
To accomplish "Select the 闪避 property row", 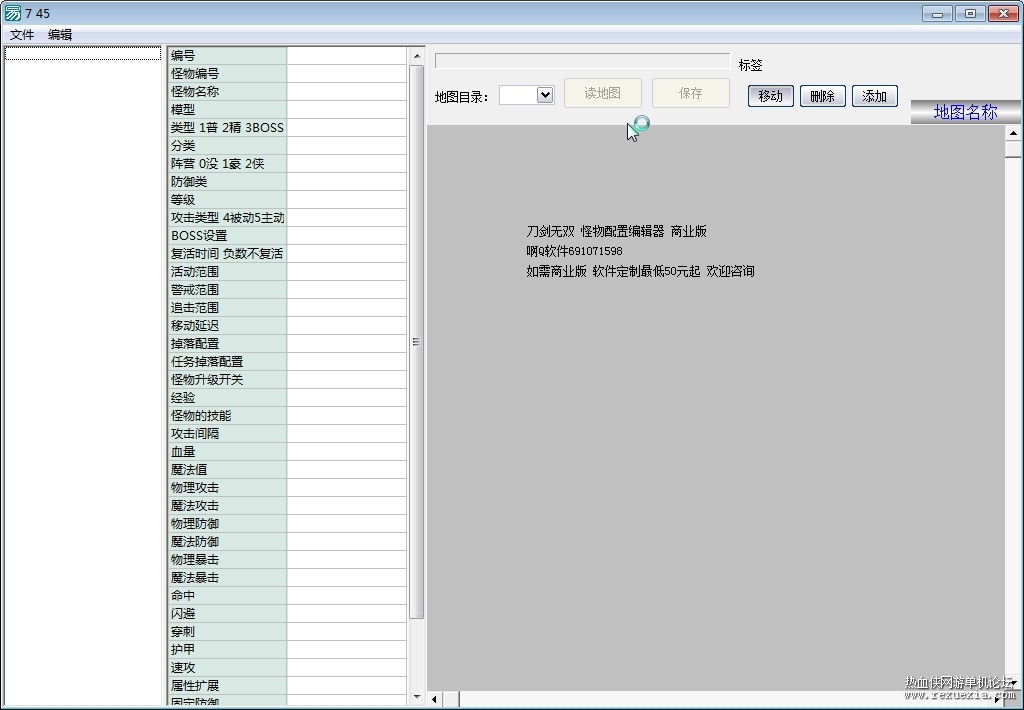I will click(287, 613).
